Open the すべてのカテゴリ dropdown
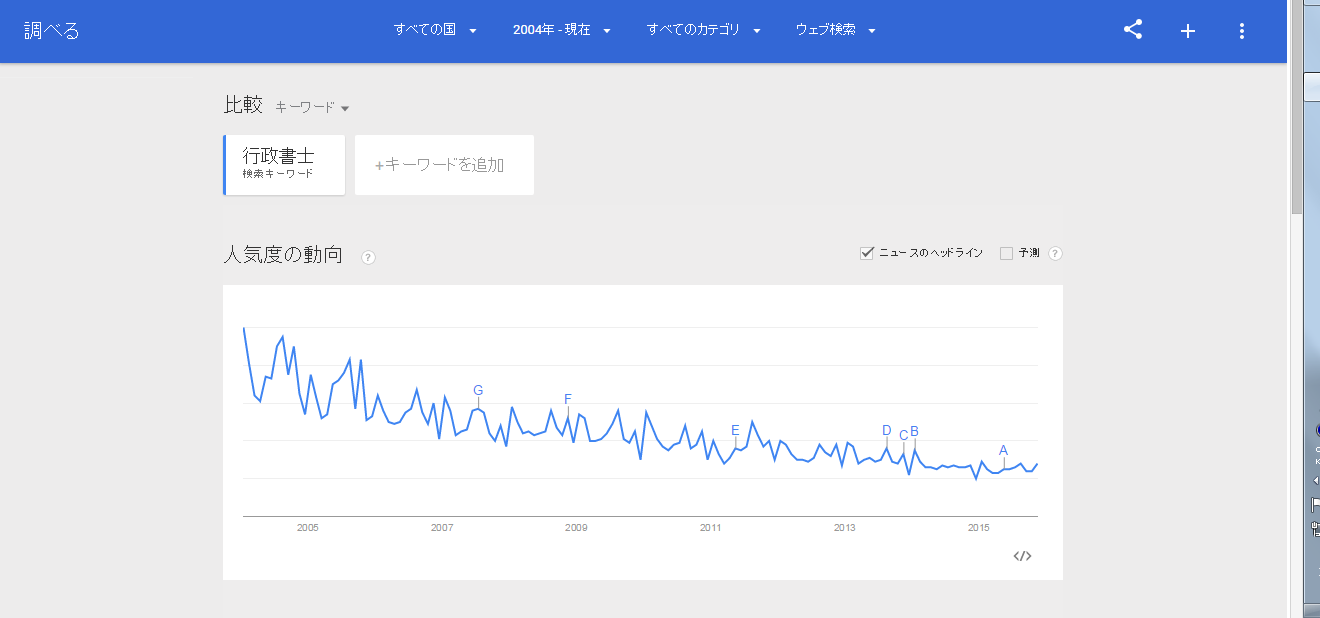Image resolution: width=1320 pixels, height=618 pixels. pos(703,30)
